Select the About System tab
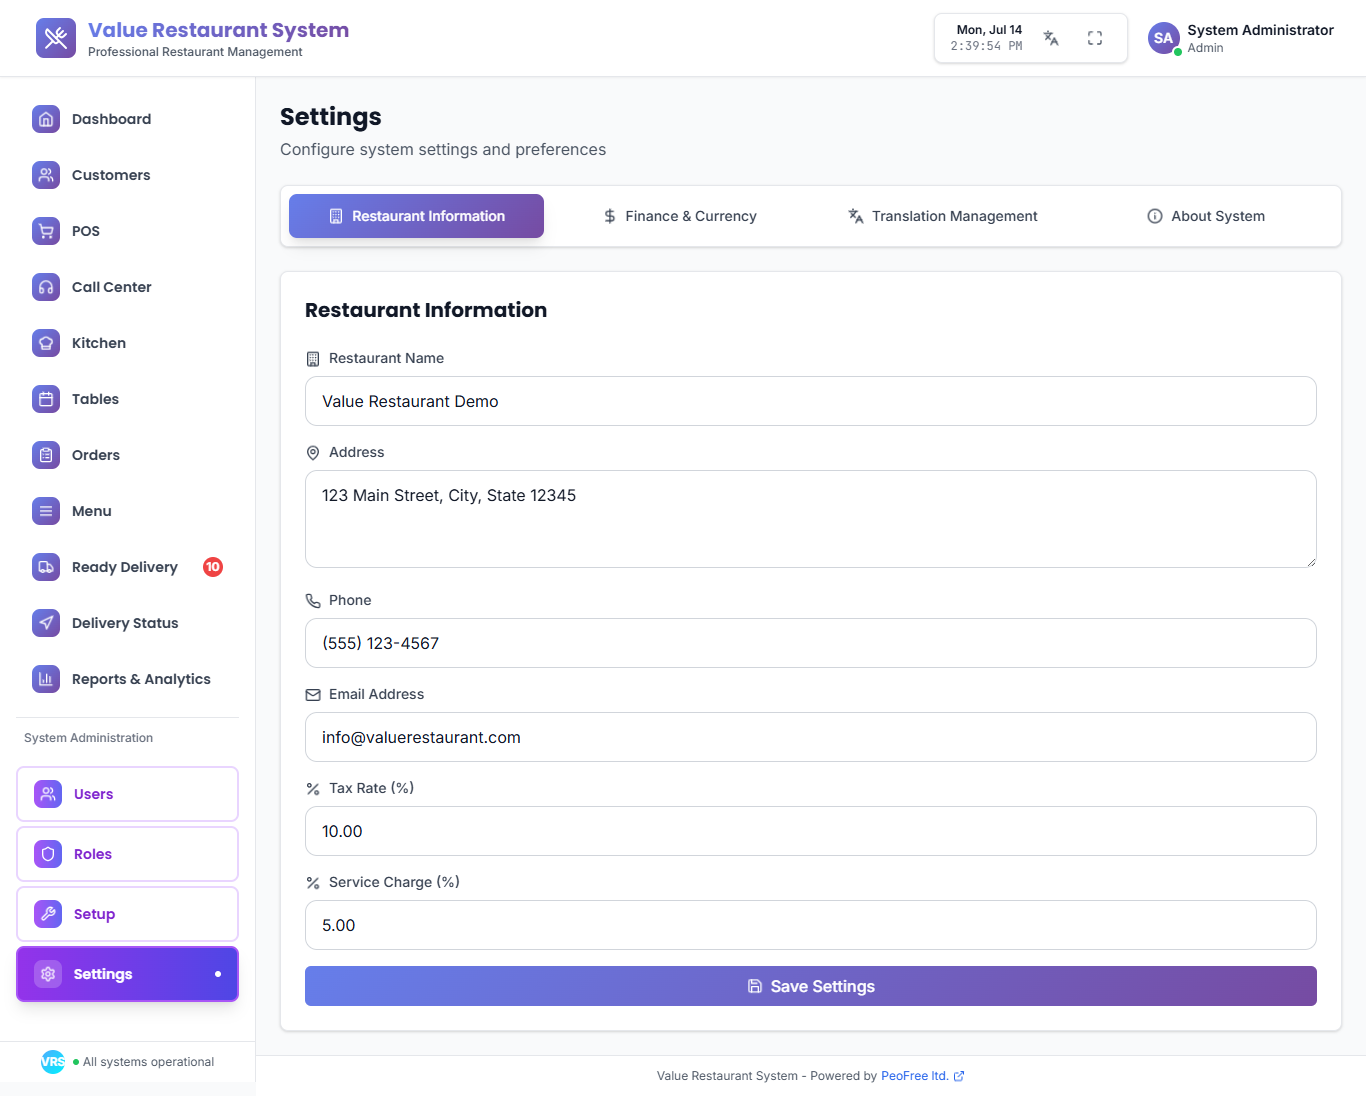This screenshot has width=1366, height=1096. tap(1205, 216)
